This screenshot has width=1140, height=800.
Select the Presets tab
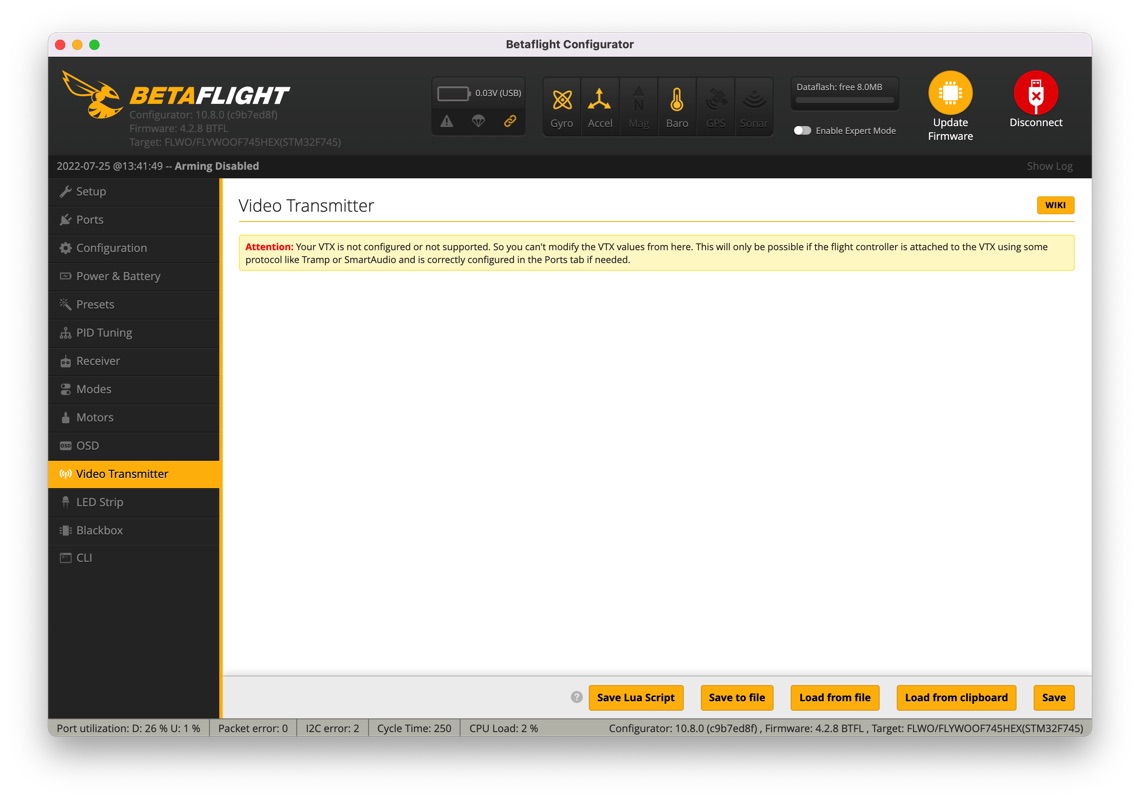[x=134, y=305]
